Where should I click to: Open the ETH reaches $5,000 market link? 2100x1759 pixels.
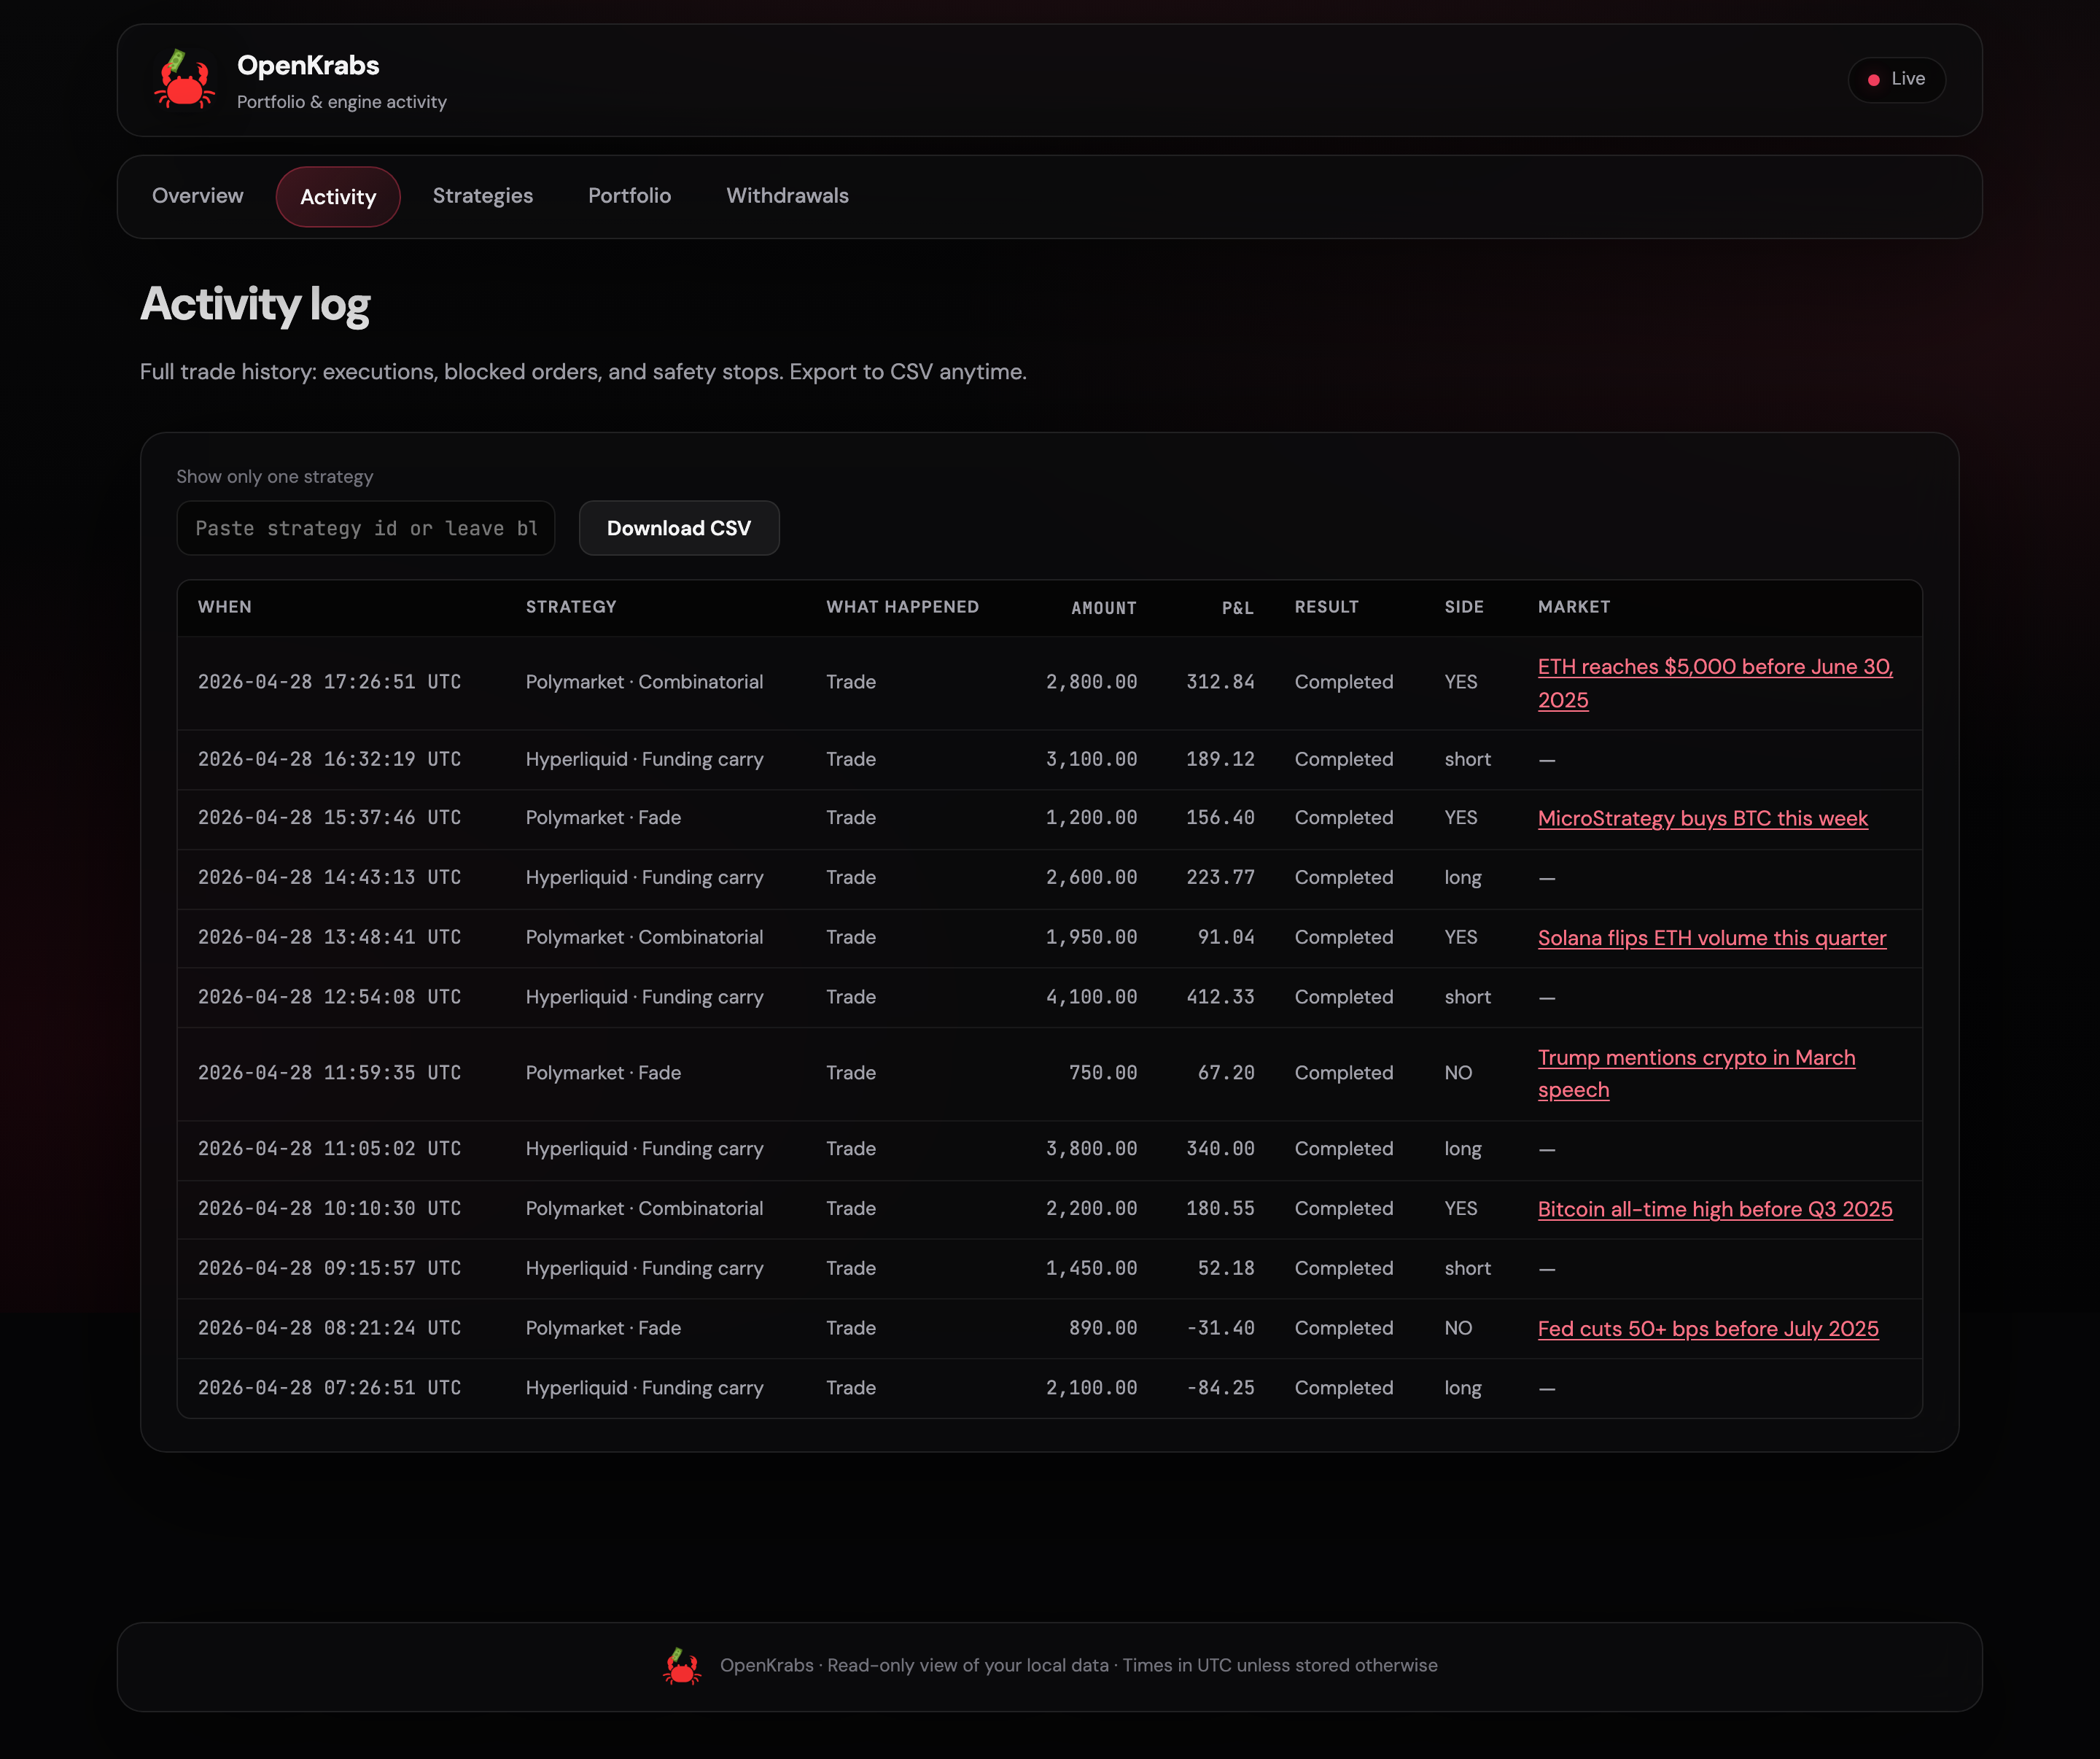click(x=1714, y=683)
